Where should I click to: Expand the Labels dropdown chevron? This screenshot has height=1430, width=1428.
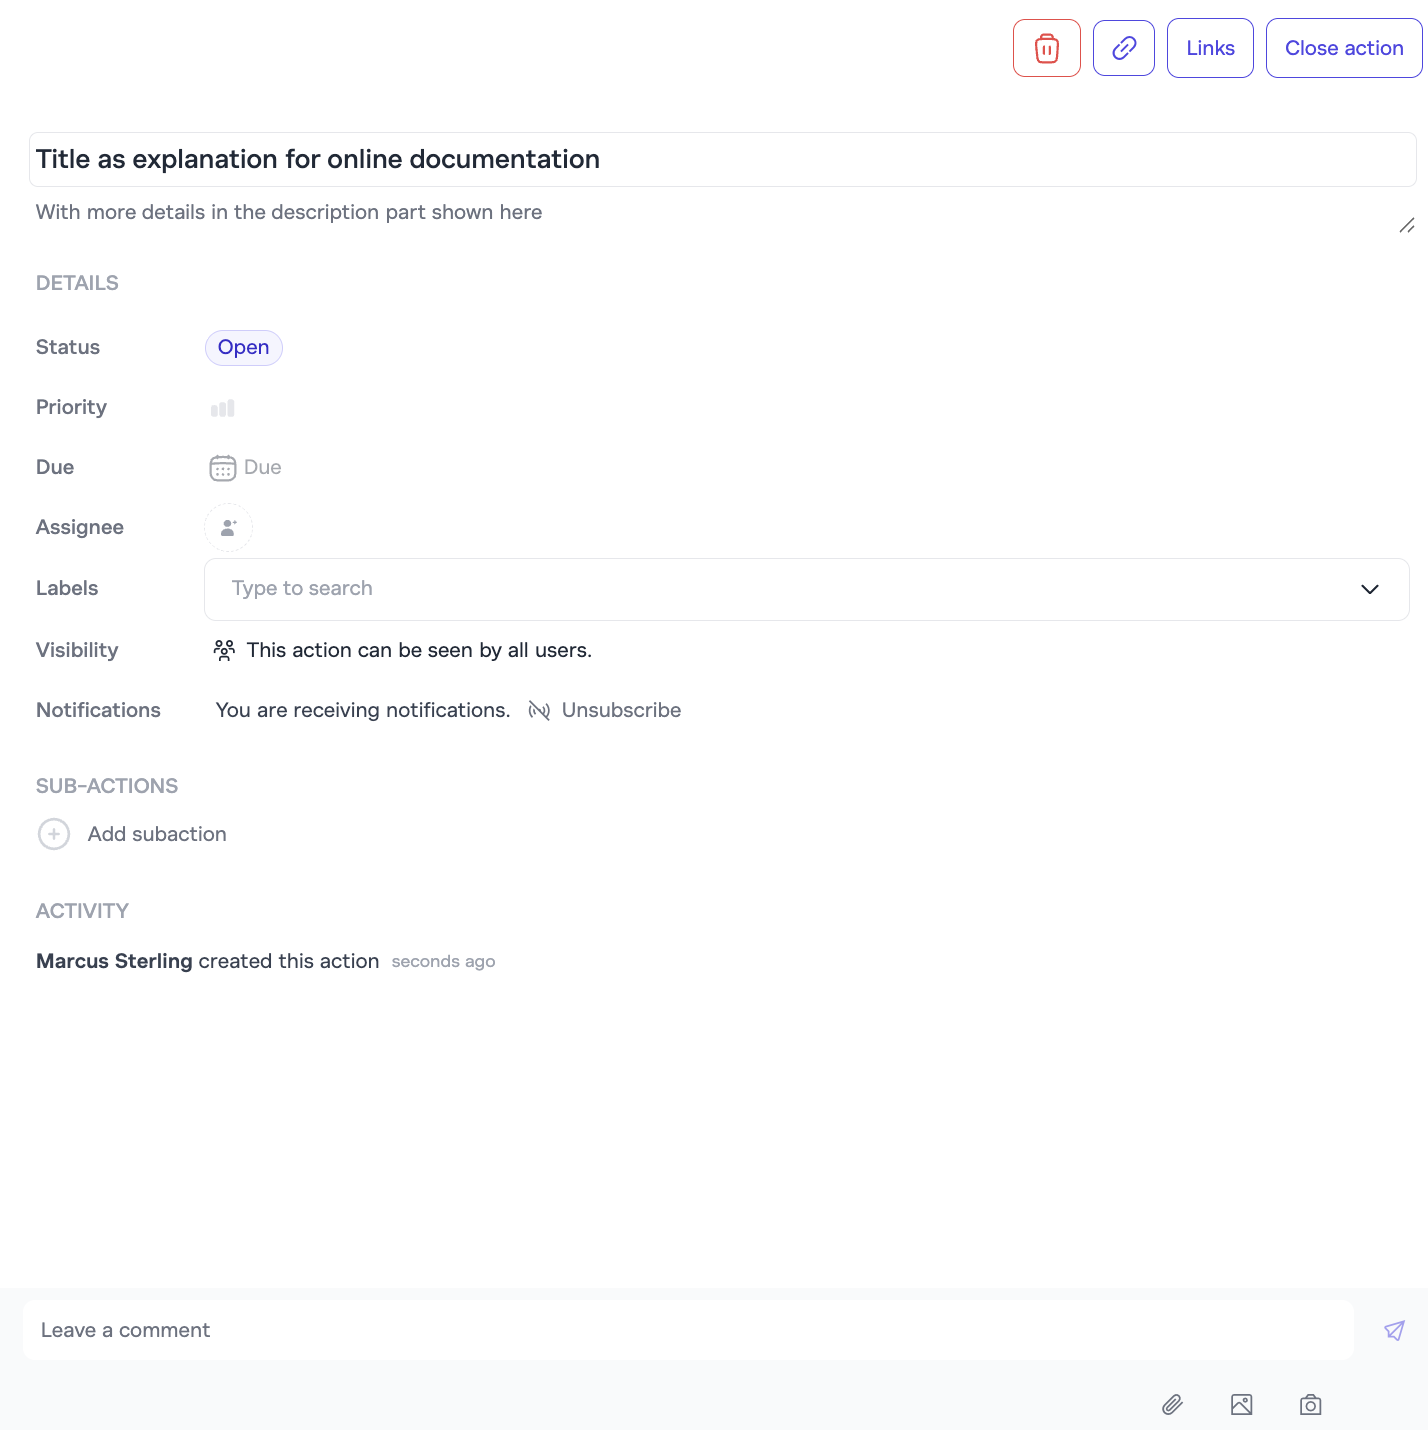(x=1369, y=589)
